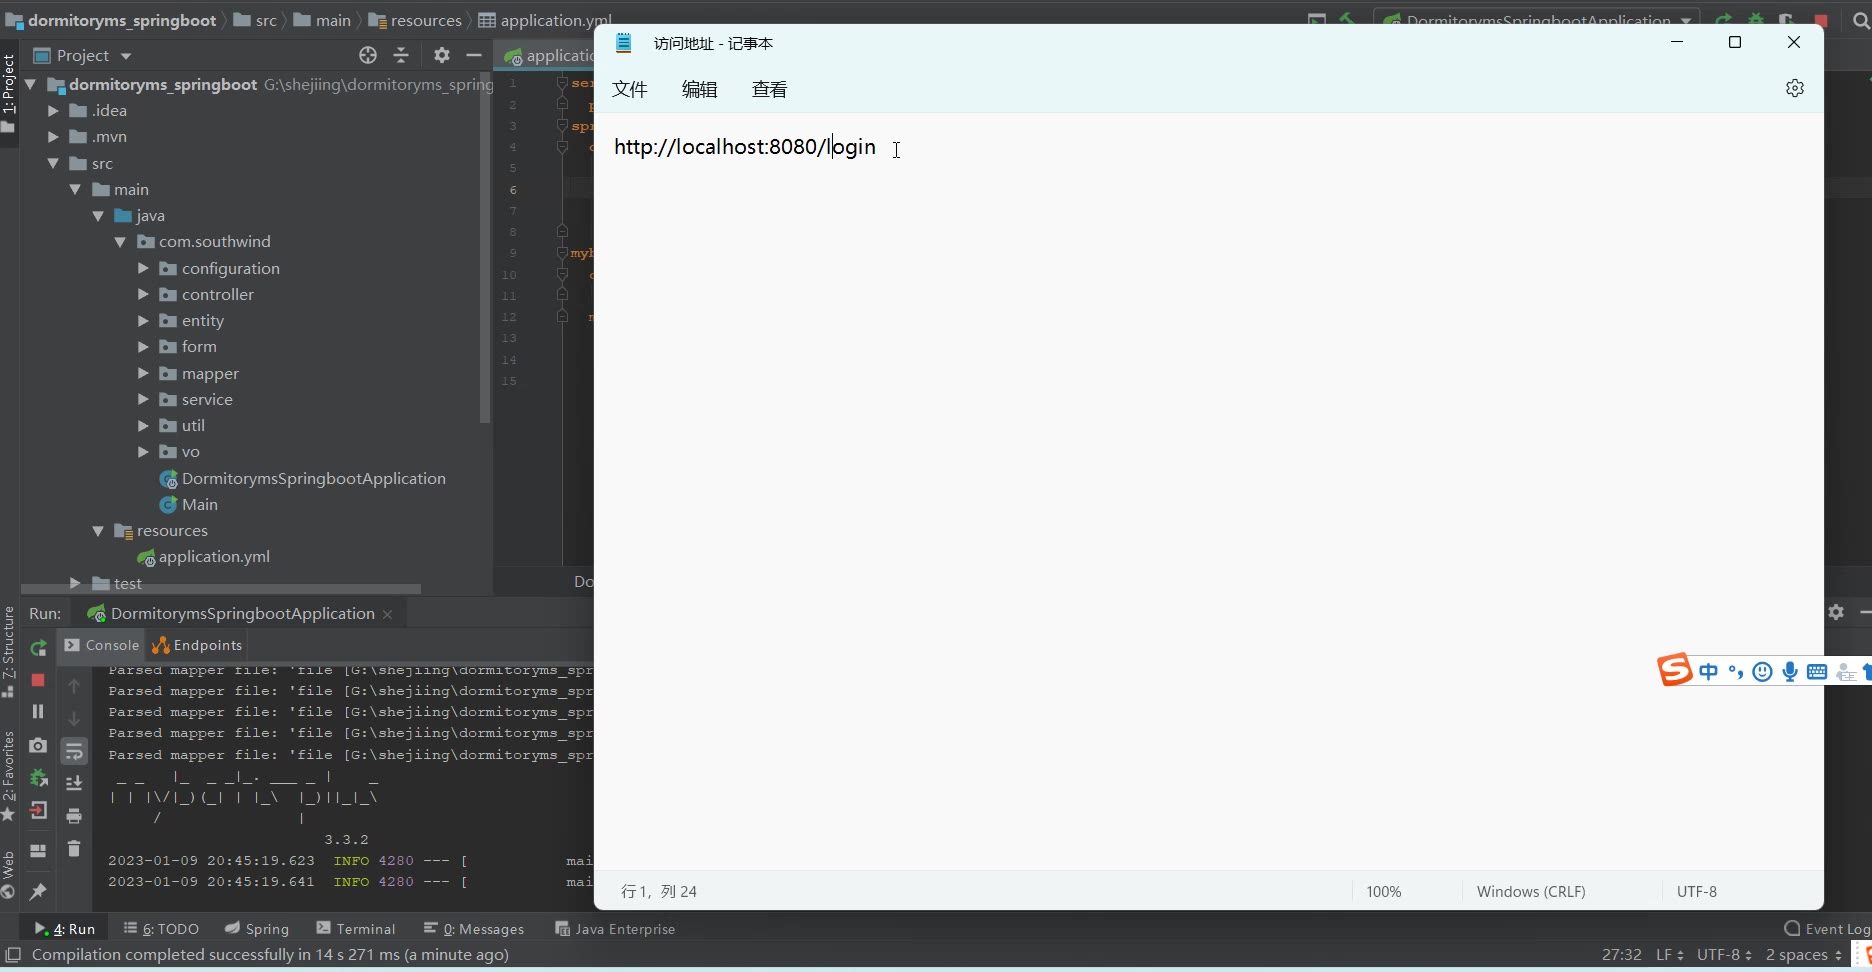1872x972 pixels.
Task: Click Windows (CRLF) line ending status
Action: click(x=1531, y=892)
